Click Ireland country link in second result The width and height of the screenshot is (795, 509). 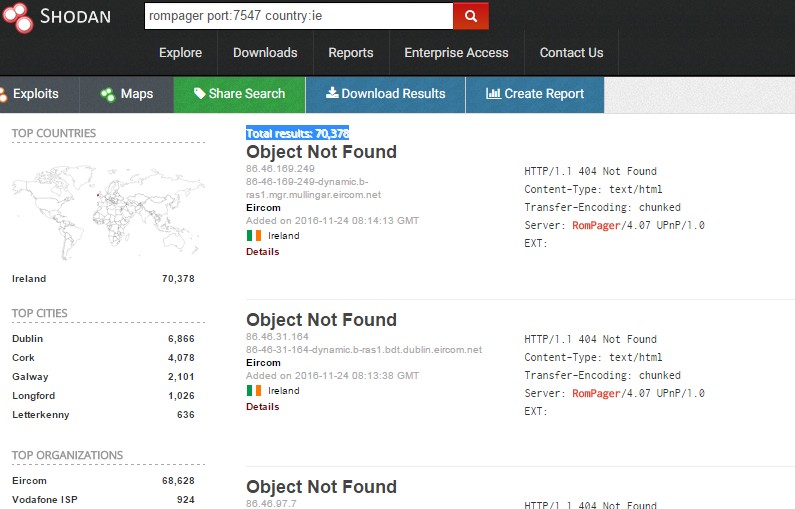[284, 391]
